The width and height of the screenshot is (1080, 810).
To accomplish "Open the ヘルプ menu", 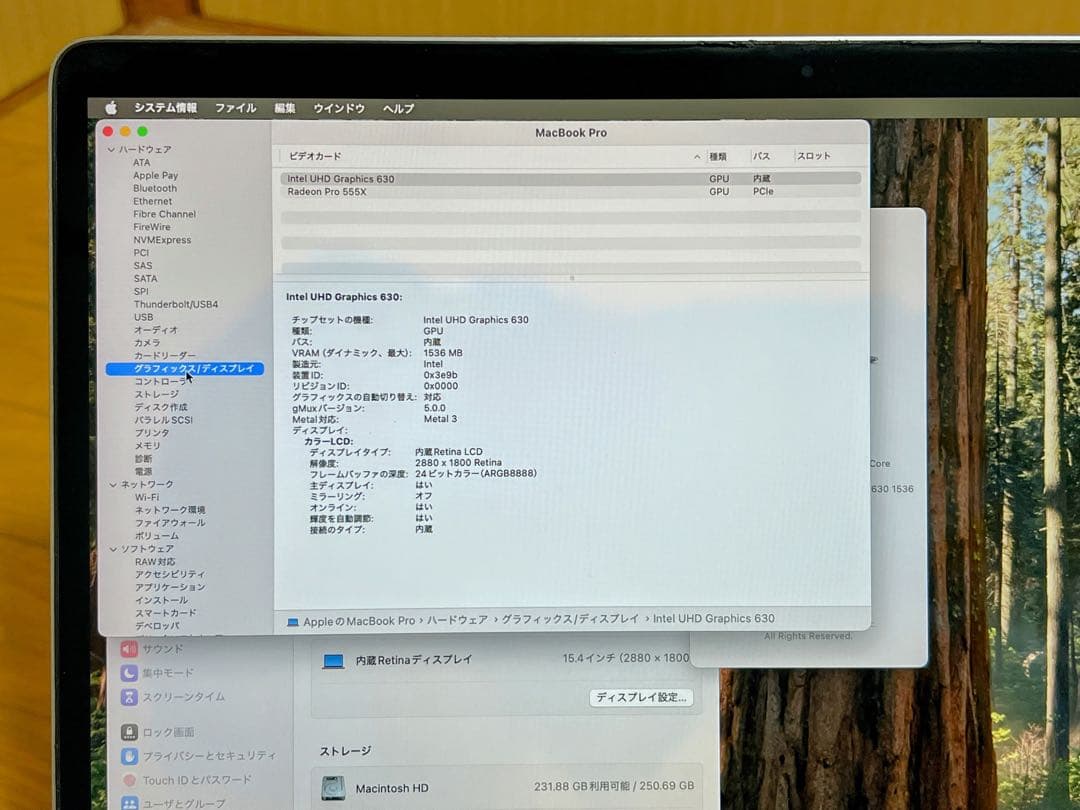I will (x=398, y=108).
